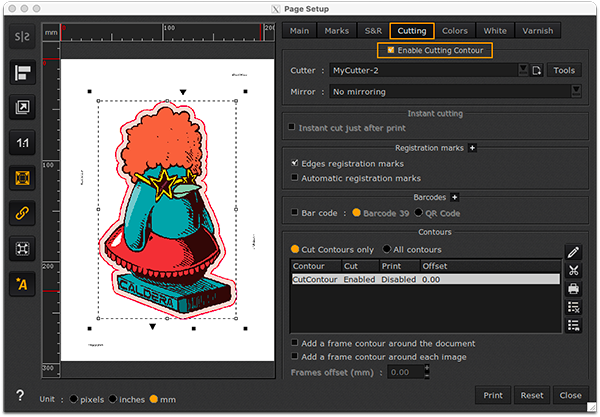Set unit to inches

point(112,399)
